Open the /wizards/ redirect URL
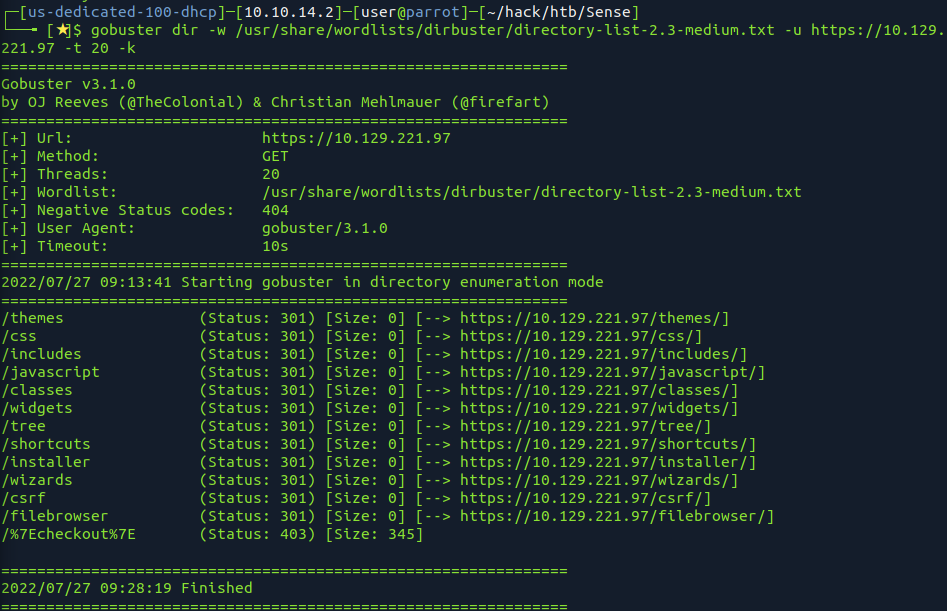 click(595, 481)
